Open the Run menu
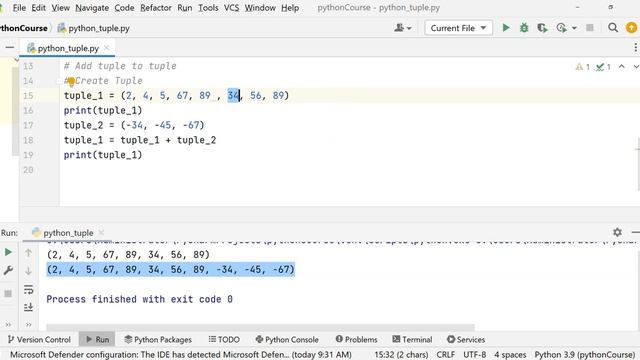The height and width of the screenshot is (360, 640). 184,8
